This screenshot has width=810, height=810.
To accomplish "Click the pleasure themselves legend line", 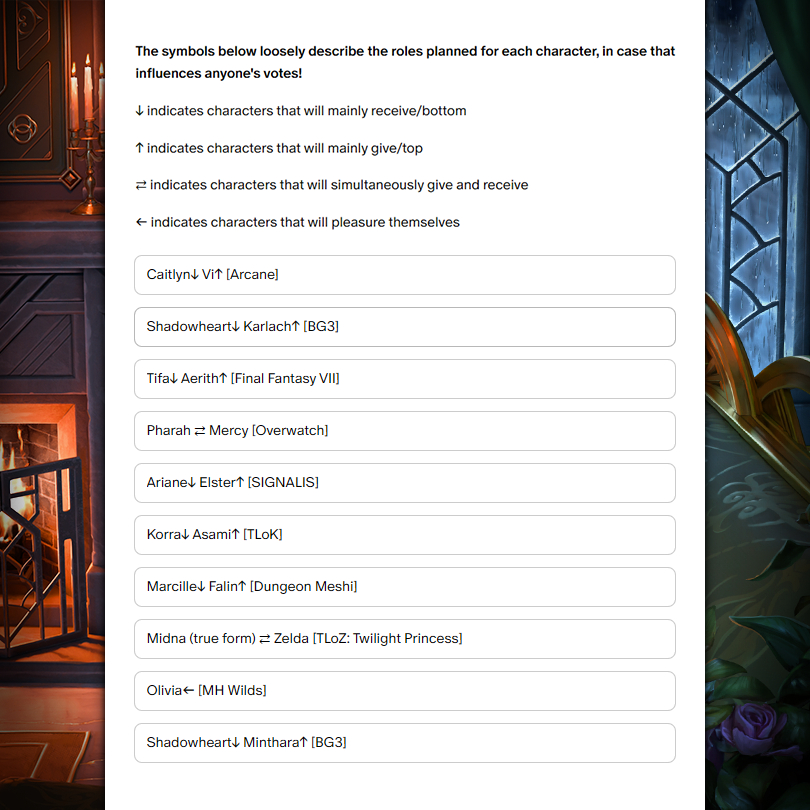I will 298,222.
